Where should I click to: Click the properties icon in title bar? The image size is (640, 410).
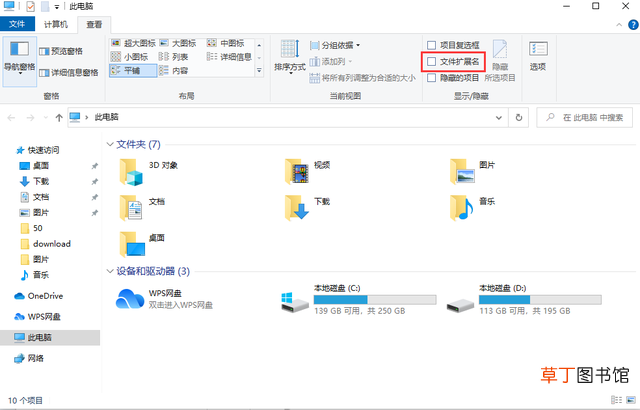(x=30, y=6)
